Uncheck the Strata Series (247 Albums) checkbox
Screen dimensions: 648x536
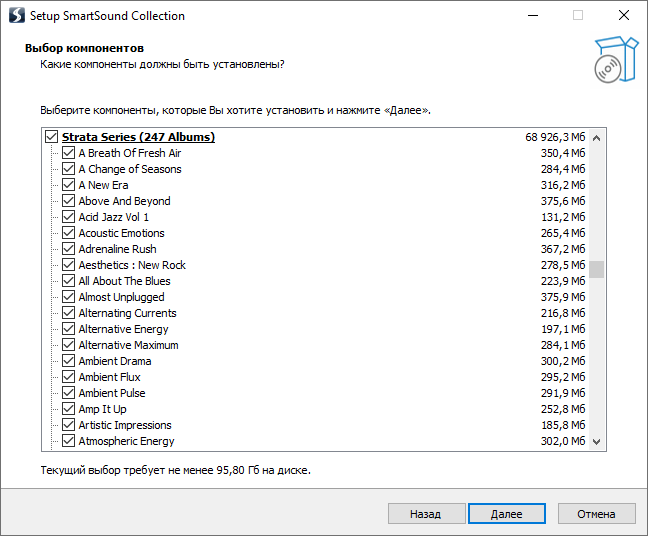coord(52,137)
